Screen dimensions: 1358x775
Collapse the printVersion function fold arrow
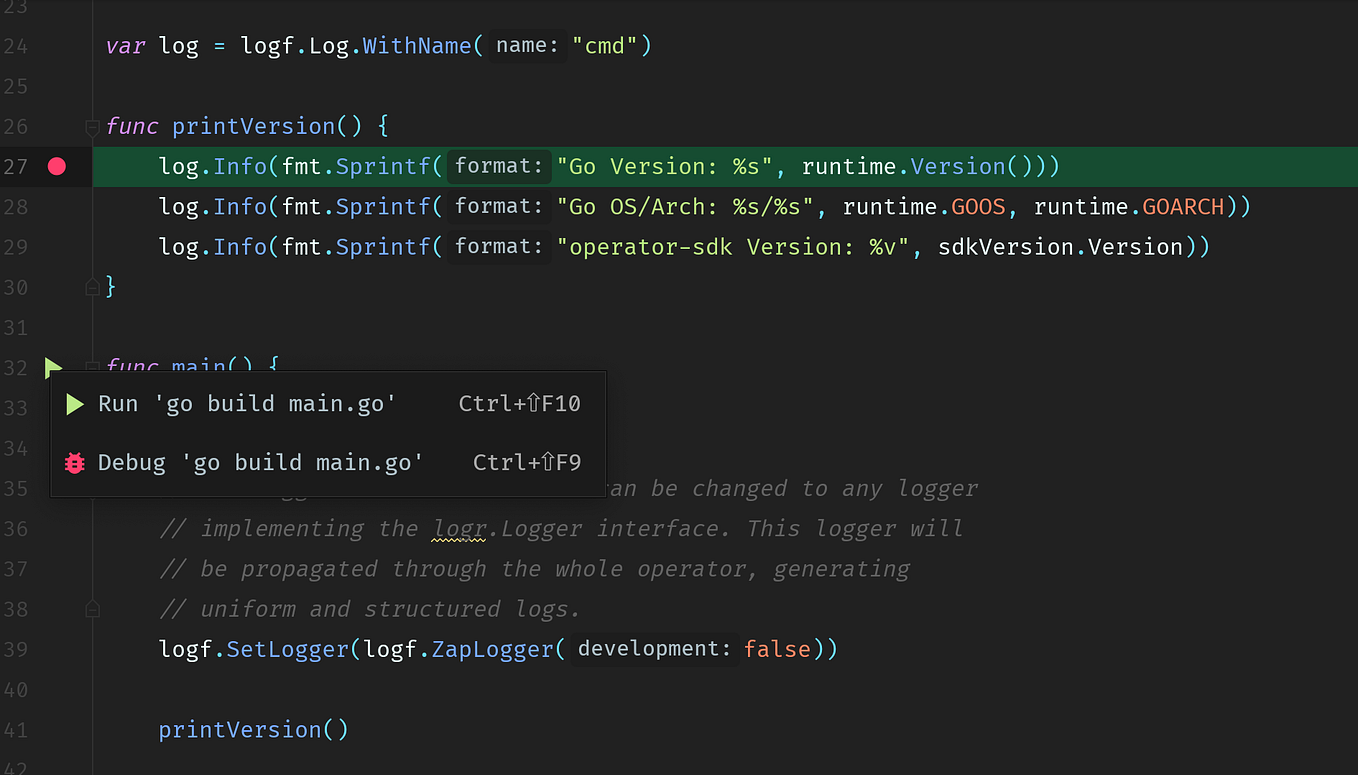click(91, 127)
